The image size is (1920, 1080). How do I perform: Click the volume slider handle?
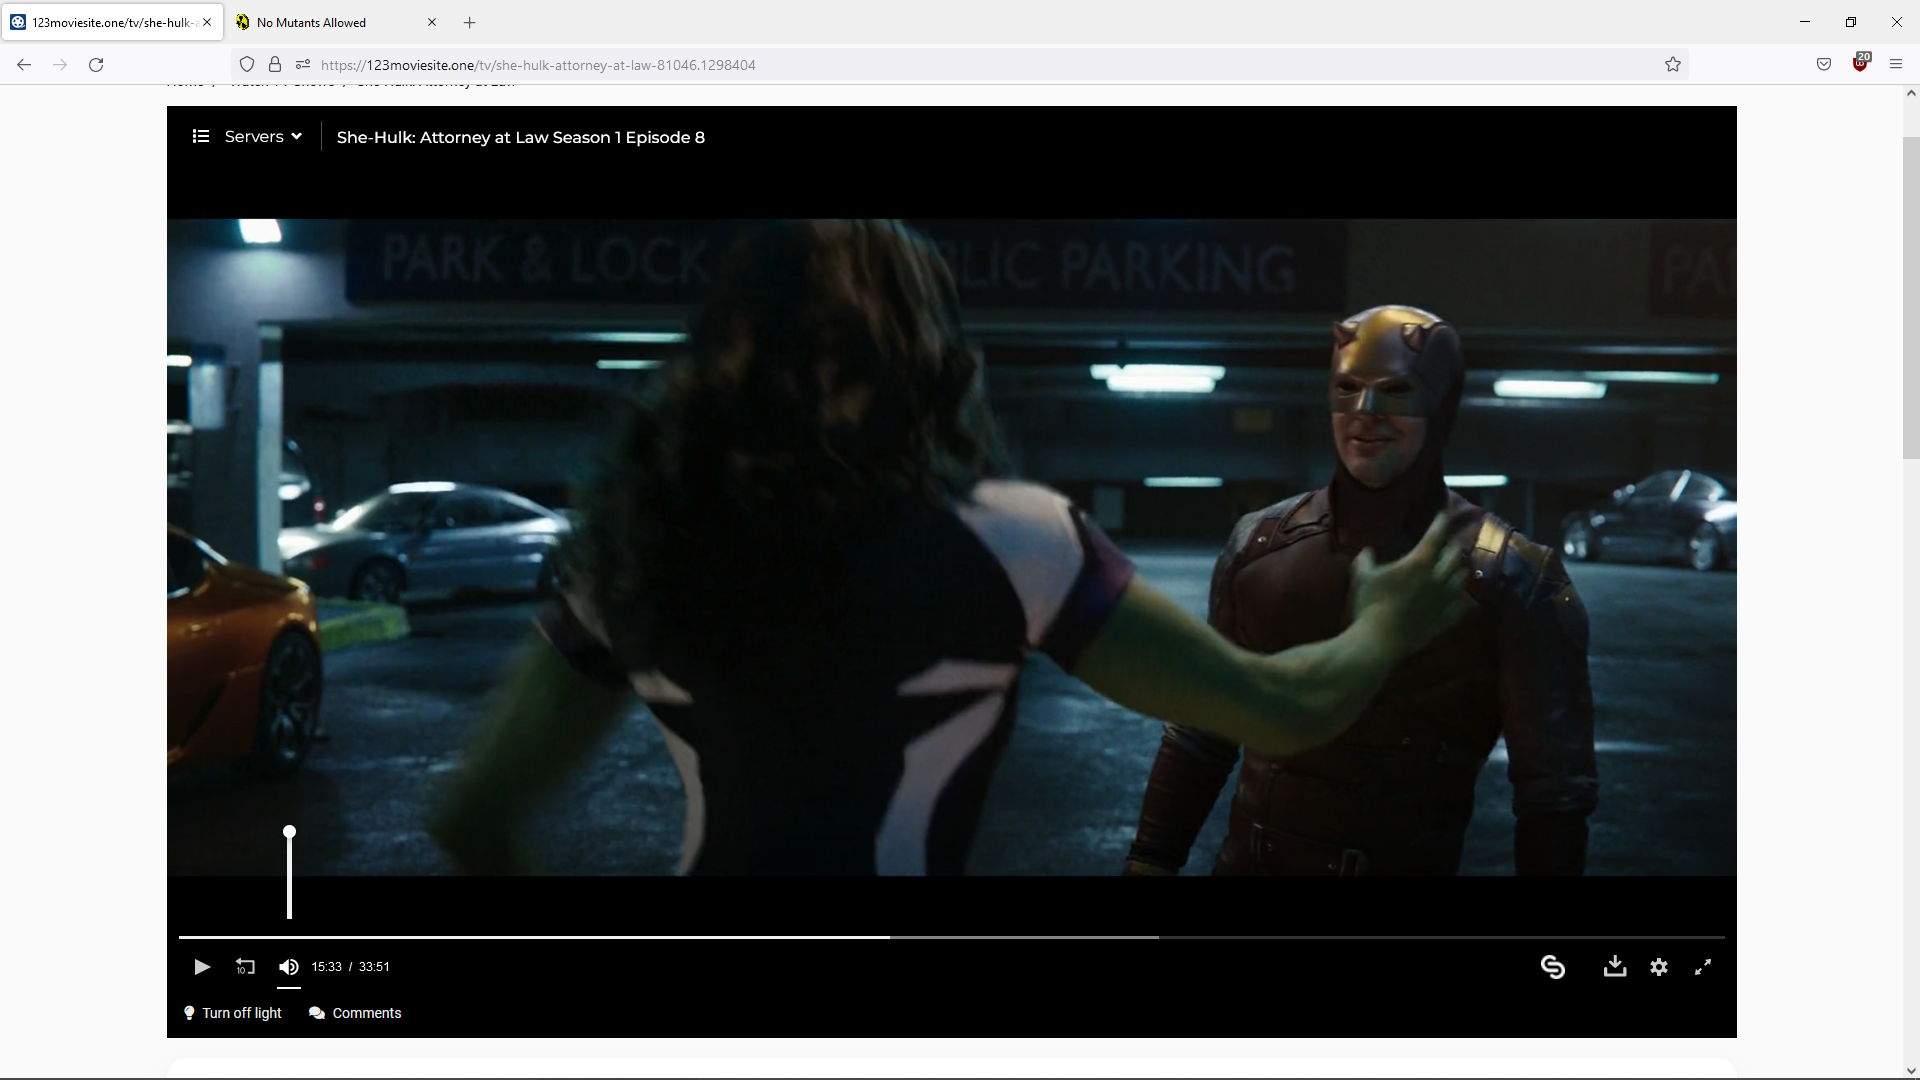290,832
